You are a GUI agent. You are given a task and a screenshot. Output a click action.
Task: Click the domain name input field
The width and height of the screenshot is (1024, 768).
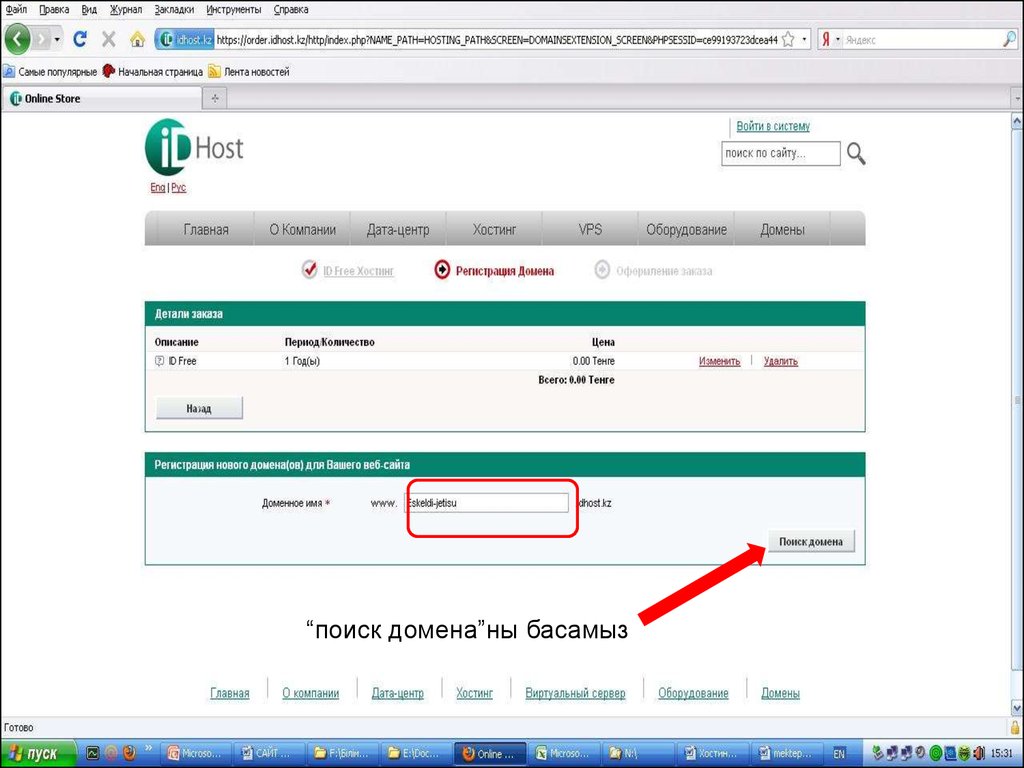point(488,503)
